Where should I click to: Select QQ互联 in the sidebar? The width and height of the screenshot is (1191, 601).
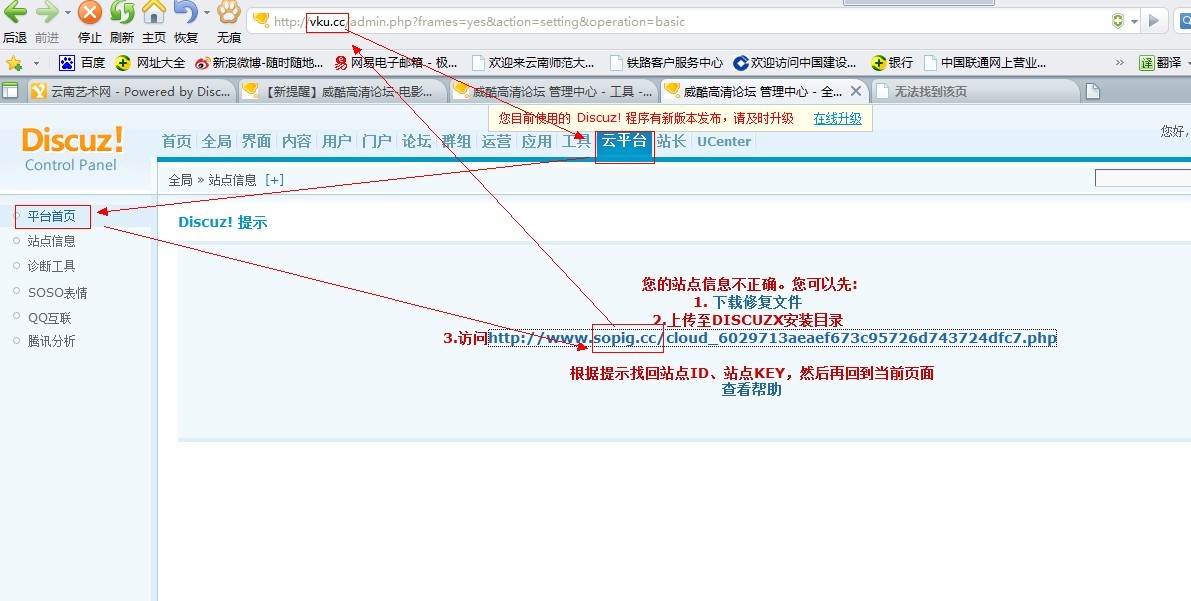coord(49,318)
